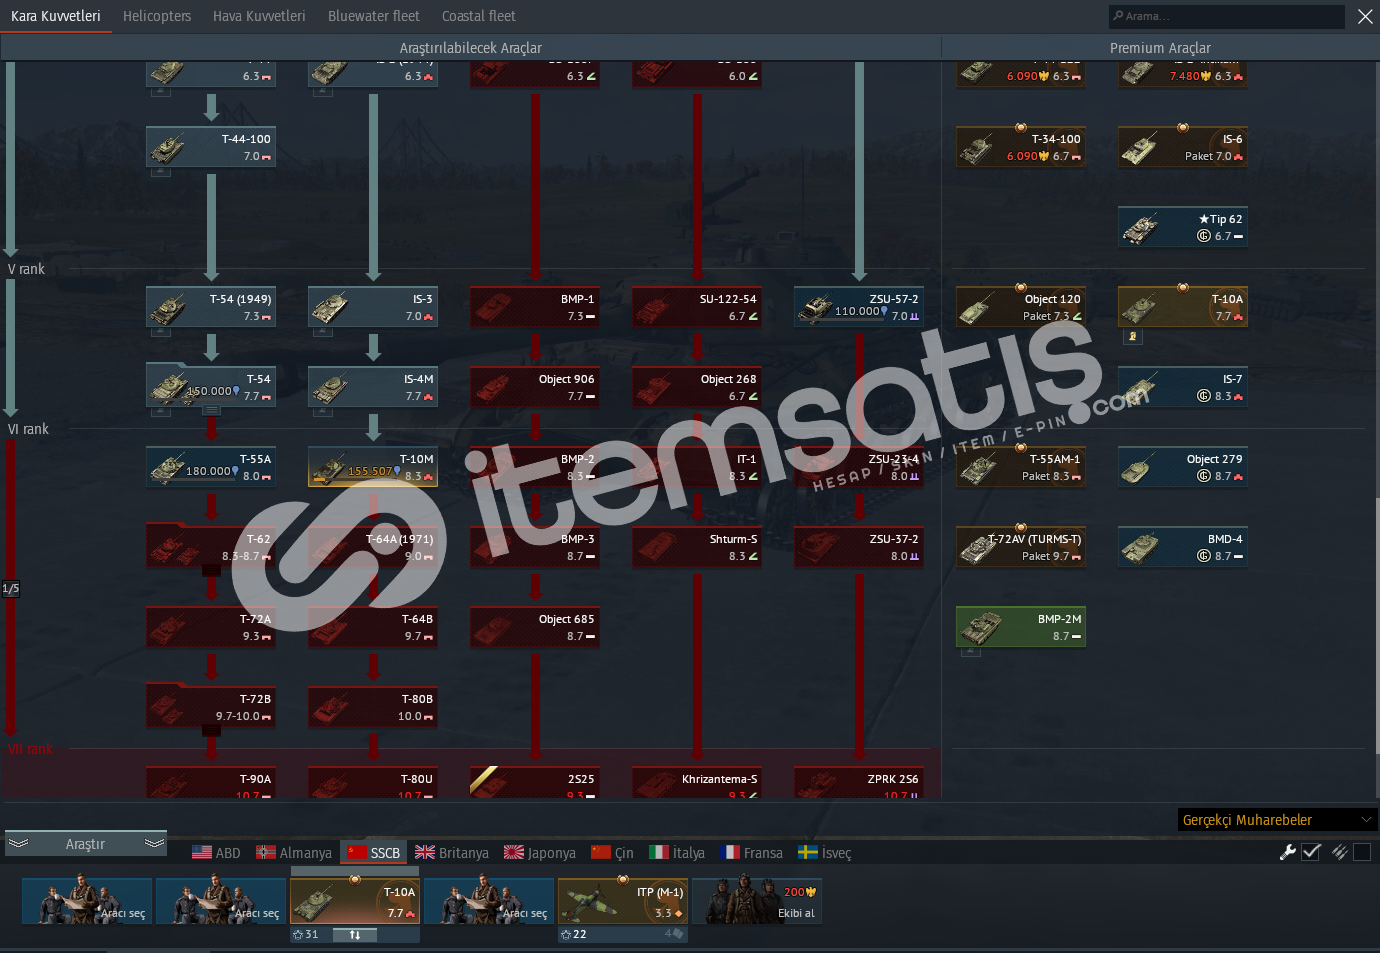Image resolution: width=1380 pixels, height=953 pixels.
Task: Select the BMD-4 premium card
Action: (x=1183, y=547)
